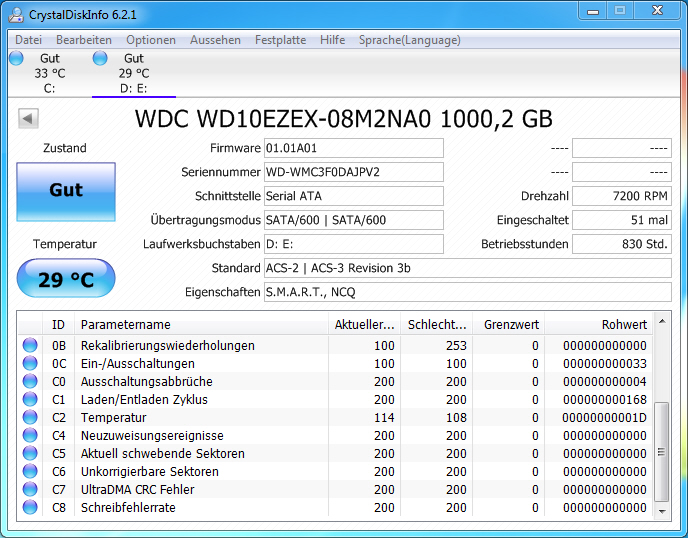The height and width of the screenshot is (538, 688).
Task: Click the ID column header
Action: pyautogui.click(x=58, y=325)
